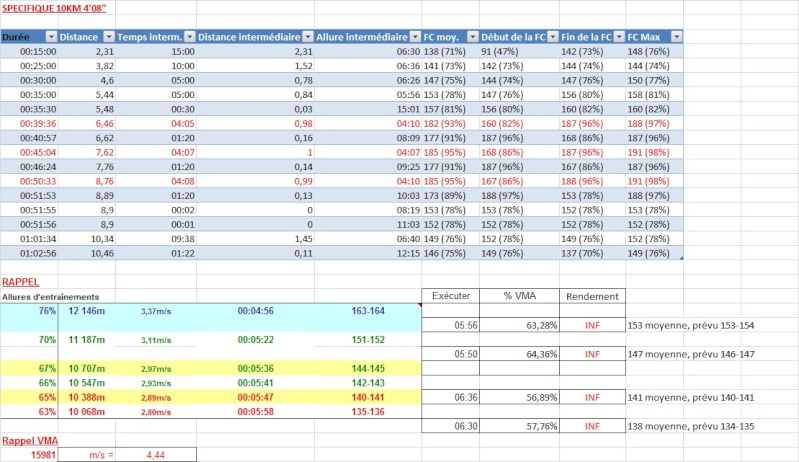Select the distance cell 10,46
The height and width of the screenshot is (462, 799).
coord(87,253)
